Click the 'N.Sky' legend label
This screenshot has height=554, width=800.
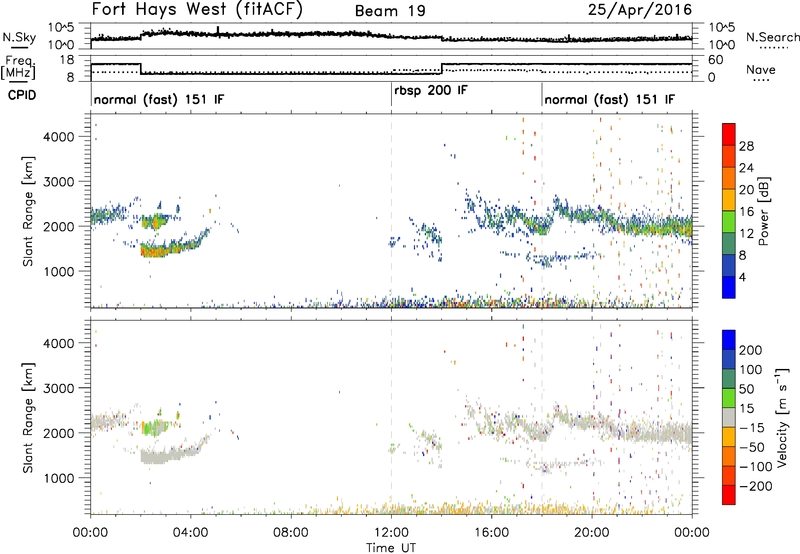coord(19,37)
